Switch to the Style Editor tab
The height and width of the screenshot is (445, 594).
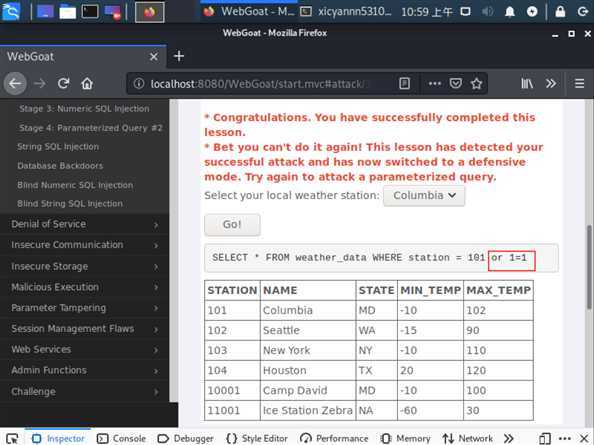click(x=256, y=439)
